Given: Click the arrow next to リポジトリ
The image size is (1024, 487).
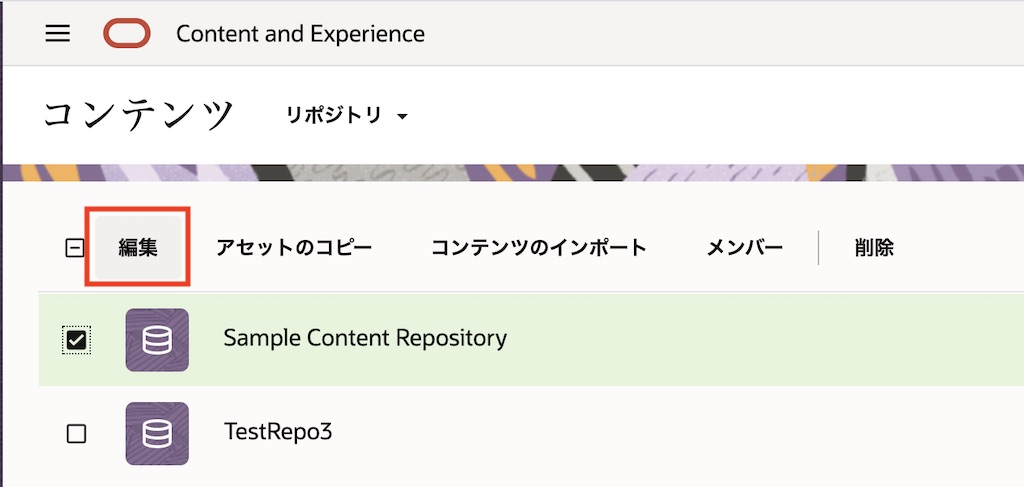Looking at the screenshot, I should [402, 117].
